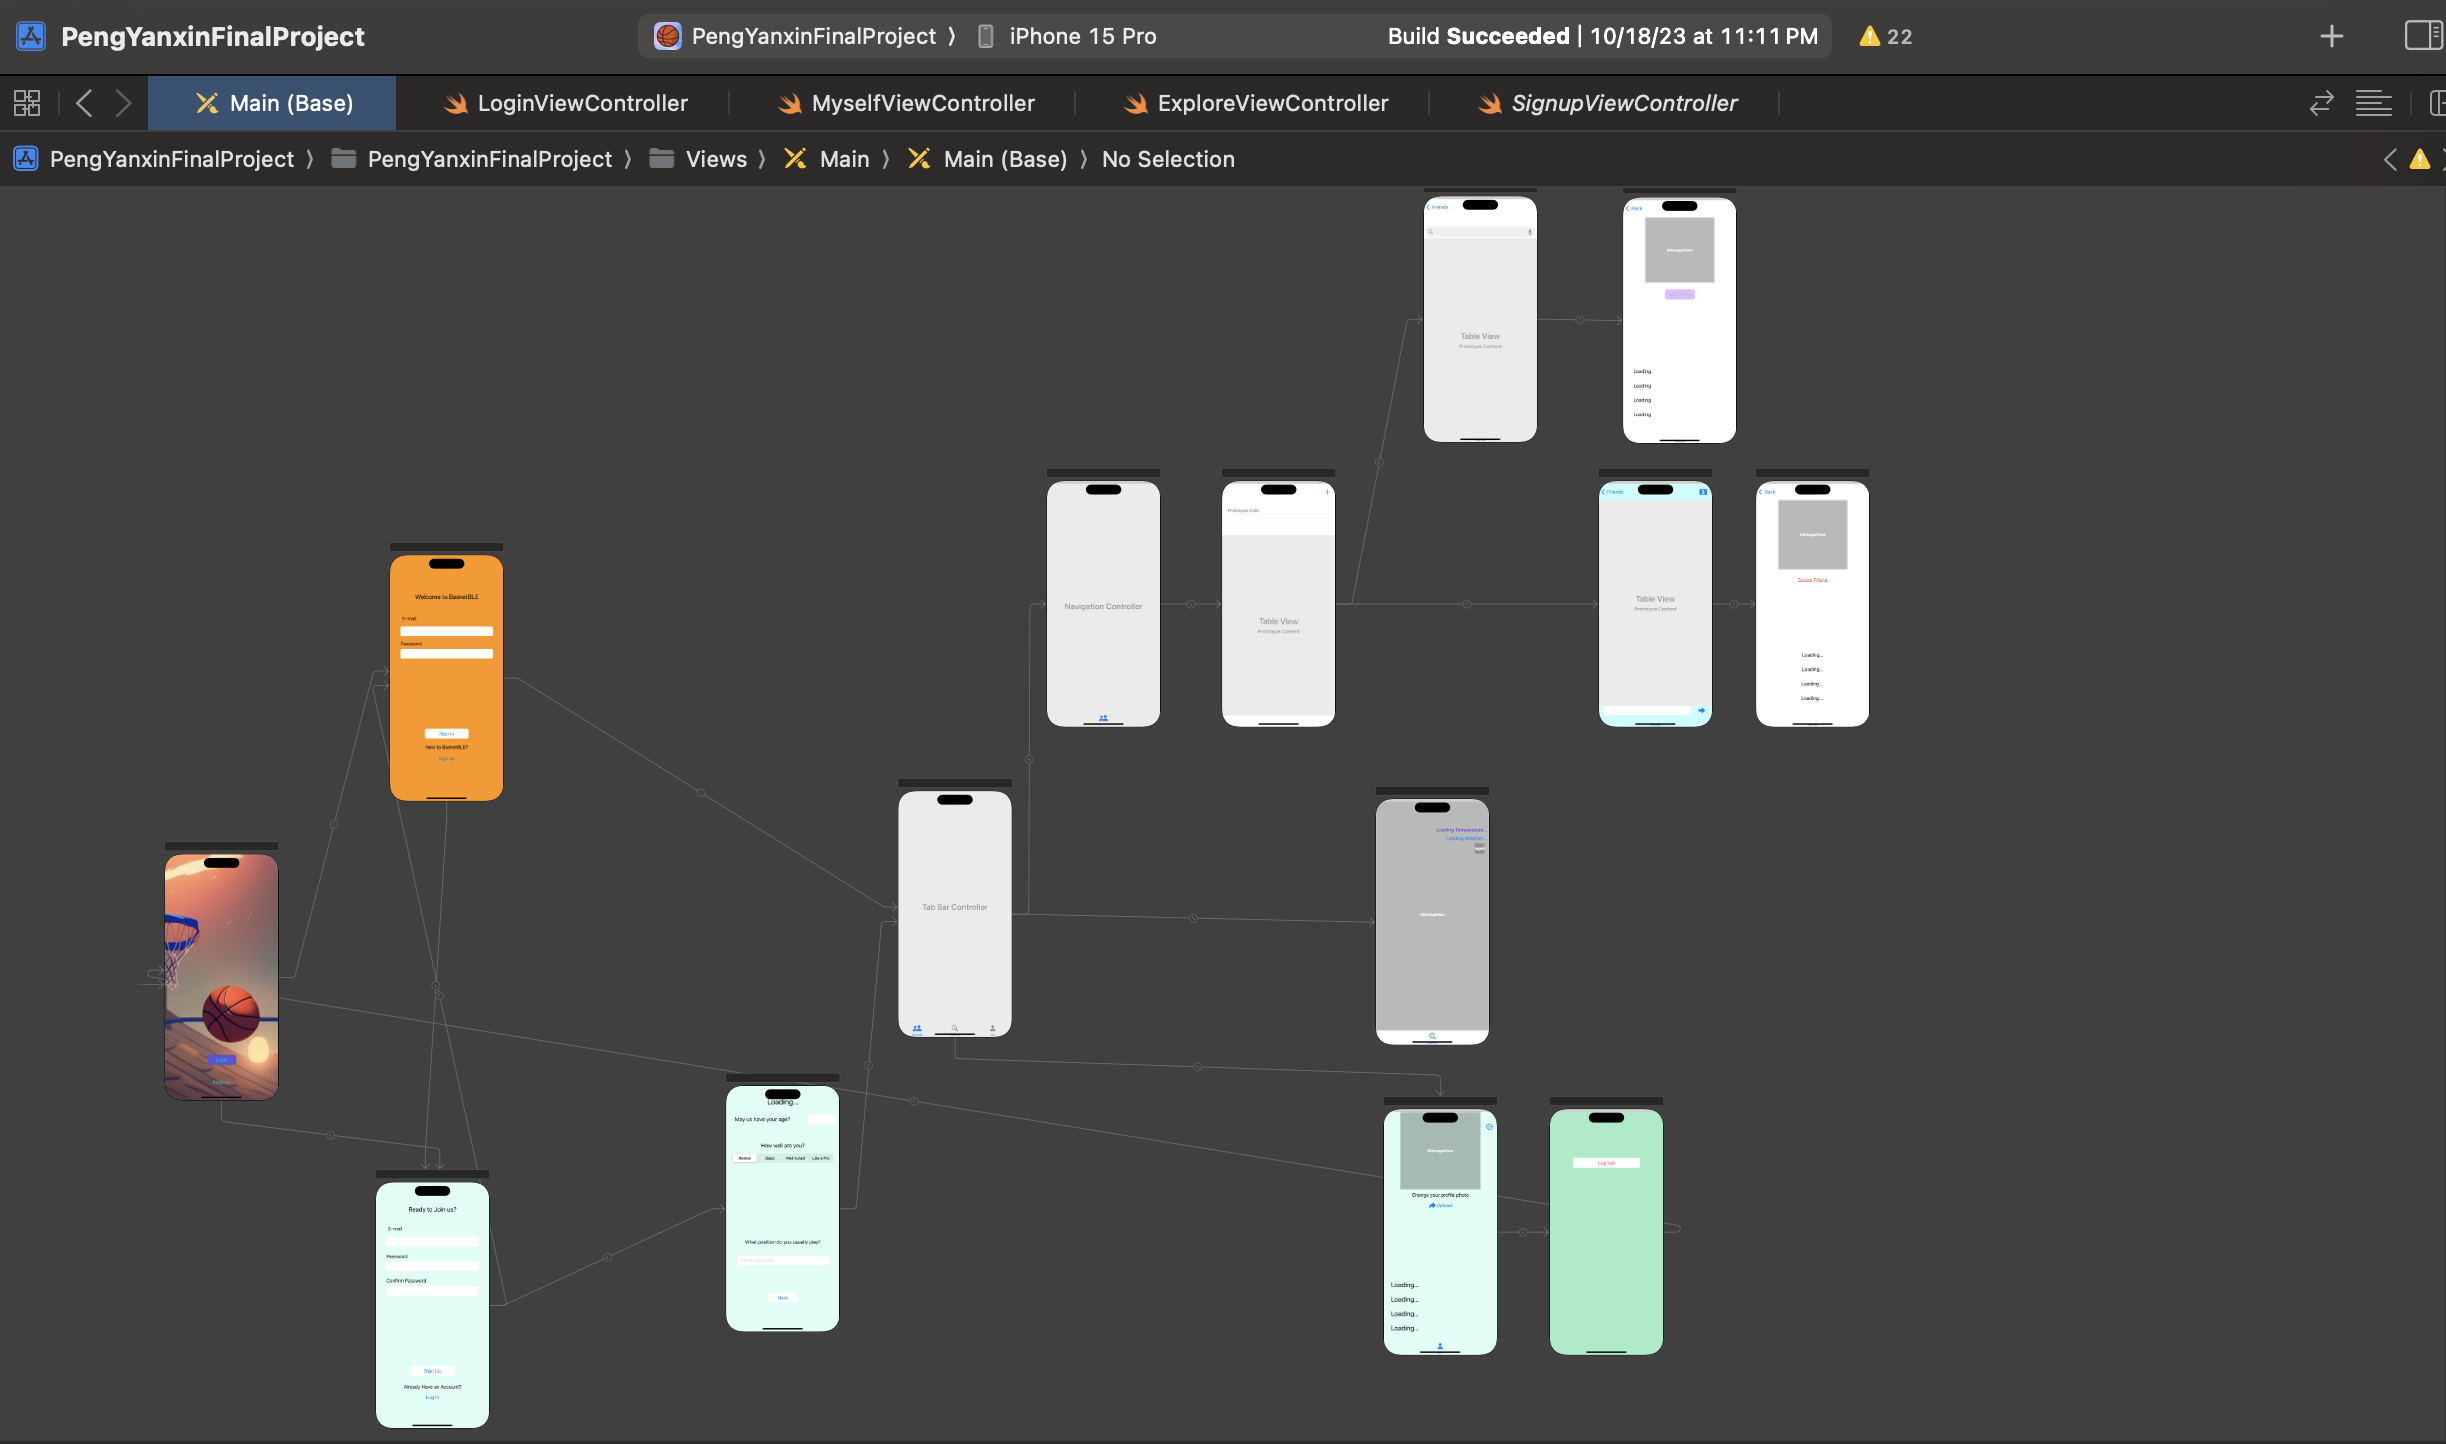Go back with the left chevron
2446x1444 pixels.
tap(84, 103)
